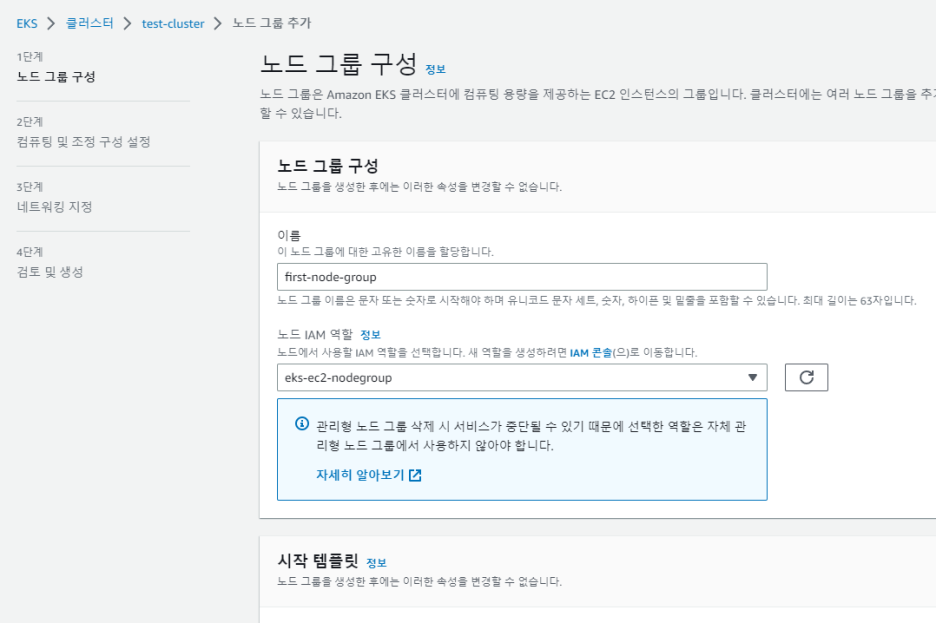Open 클러스터 breadcrumb link
This screenshot has width=936, height=623.
click(91, 23)
